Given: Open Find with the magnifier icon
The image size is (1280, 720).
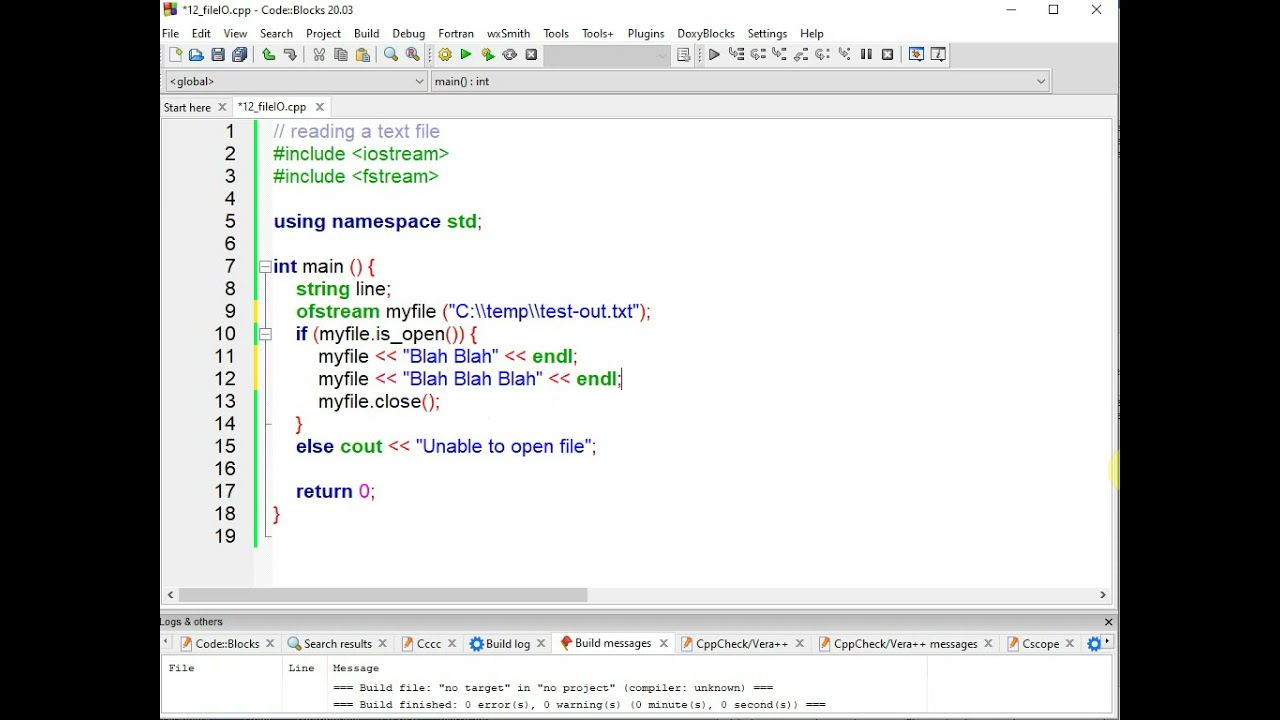Looking at the screenshot, I should 391,55.
